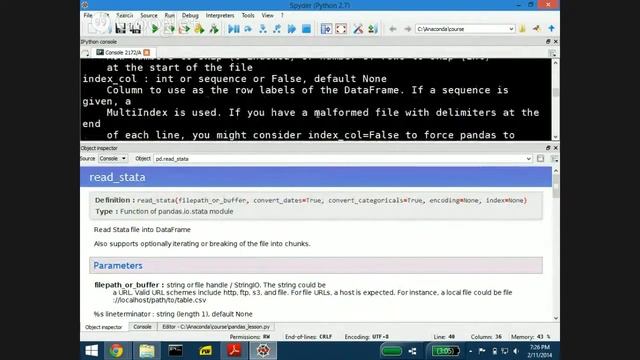This screenshot has width=640, height=360.
Task: Open Google Chrome from the taskbar
Action: tap(116, 351)
